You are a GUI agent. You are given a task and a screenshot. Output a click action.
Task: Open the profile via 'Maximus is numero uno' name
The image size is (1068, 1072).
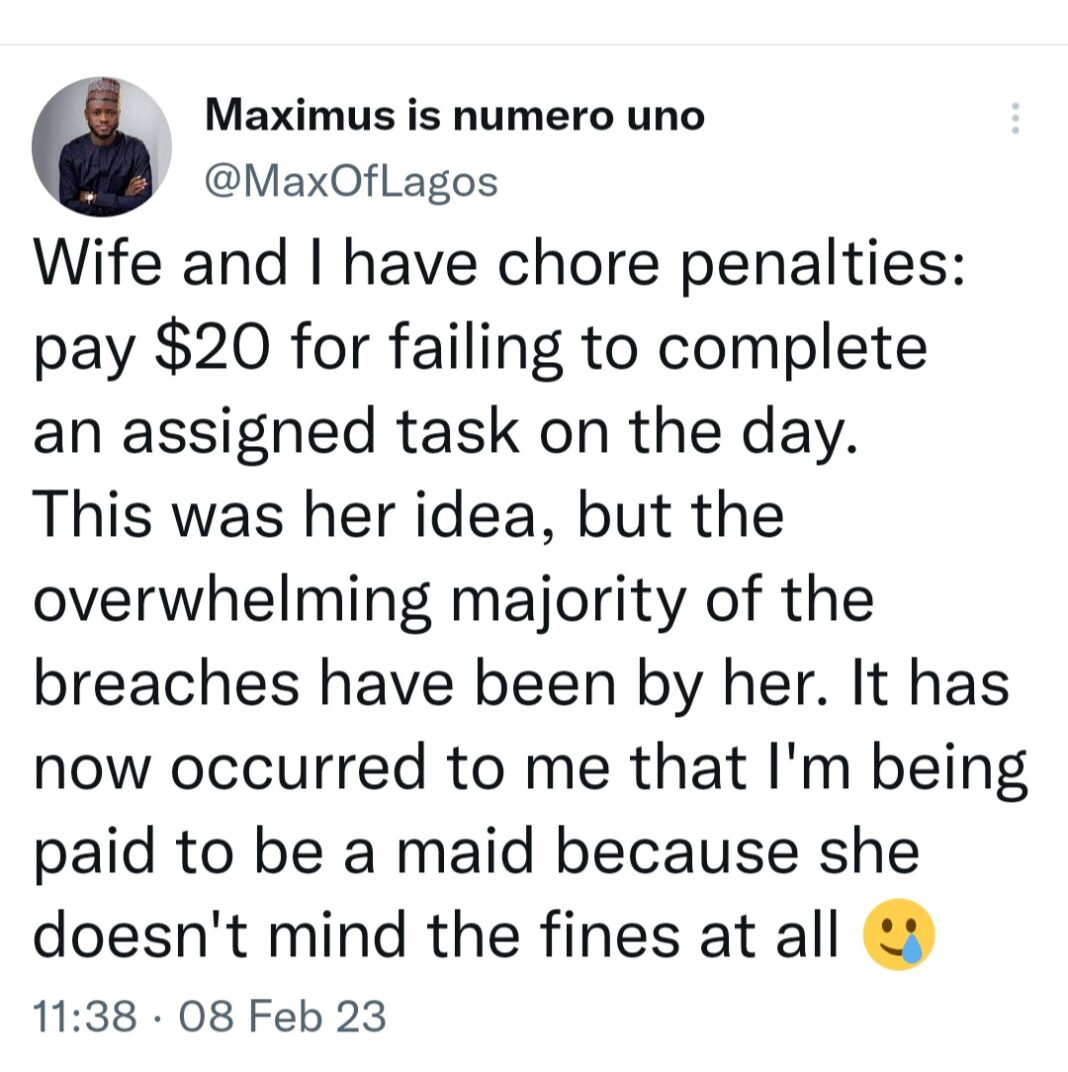point(455,115)
